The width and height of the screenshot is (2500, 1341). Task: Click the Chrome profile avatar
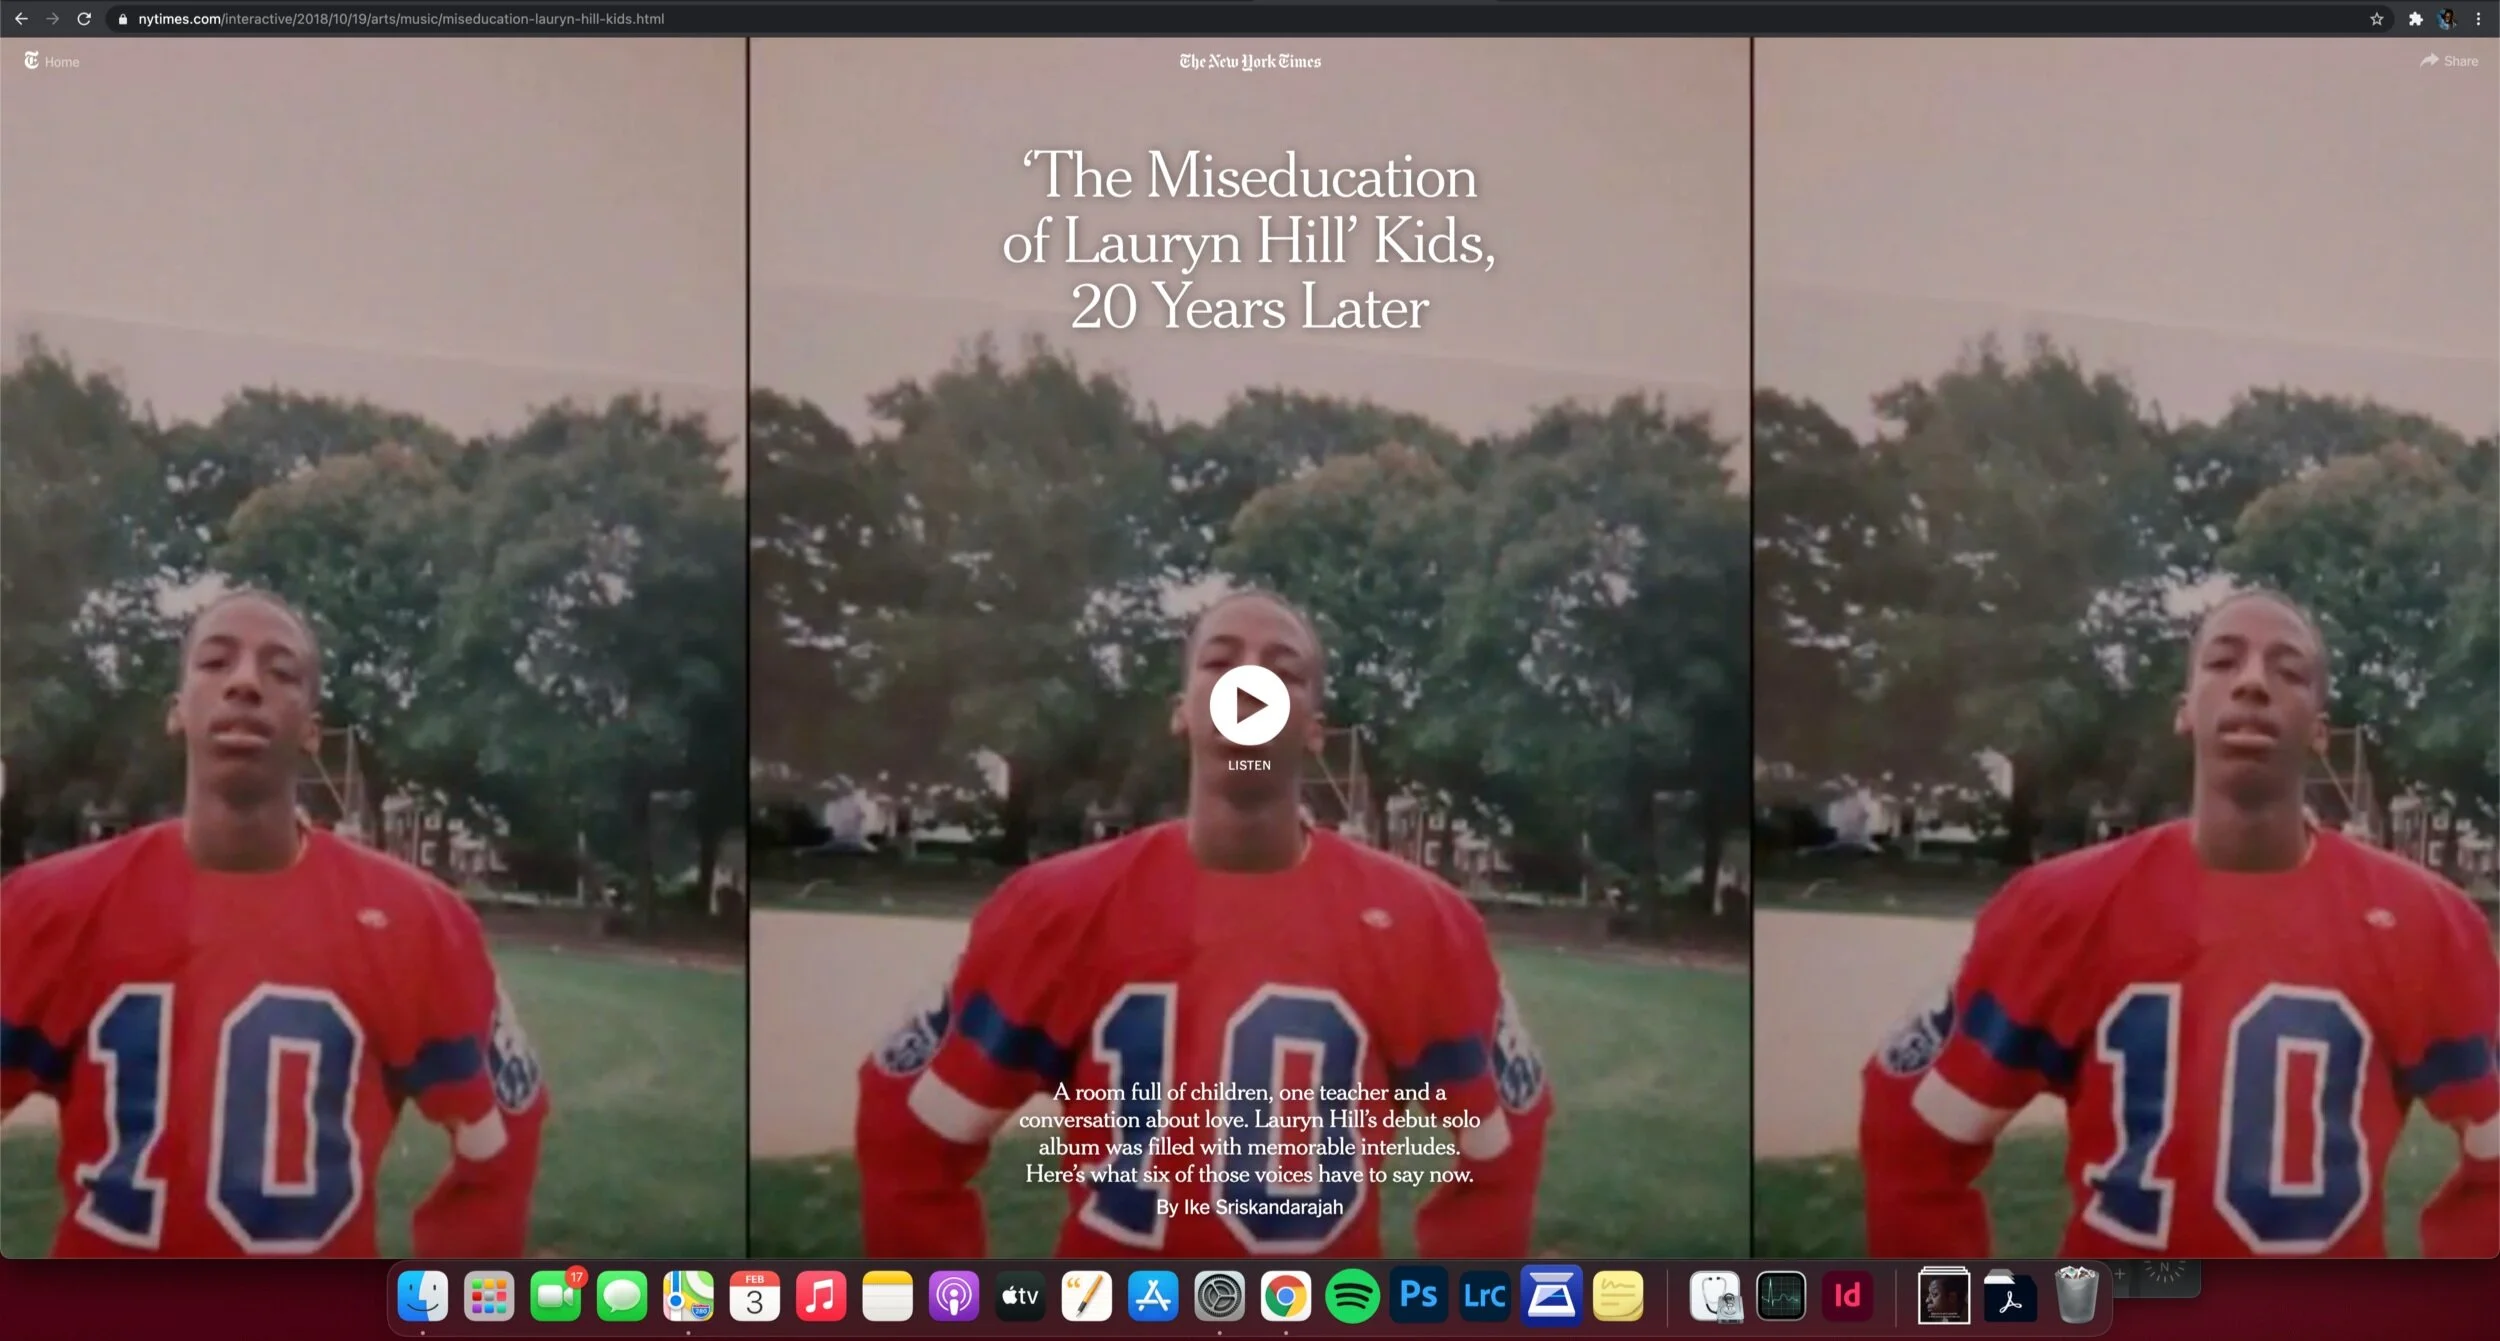pyautogui.click(x=2446, y=19)
